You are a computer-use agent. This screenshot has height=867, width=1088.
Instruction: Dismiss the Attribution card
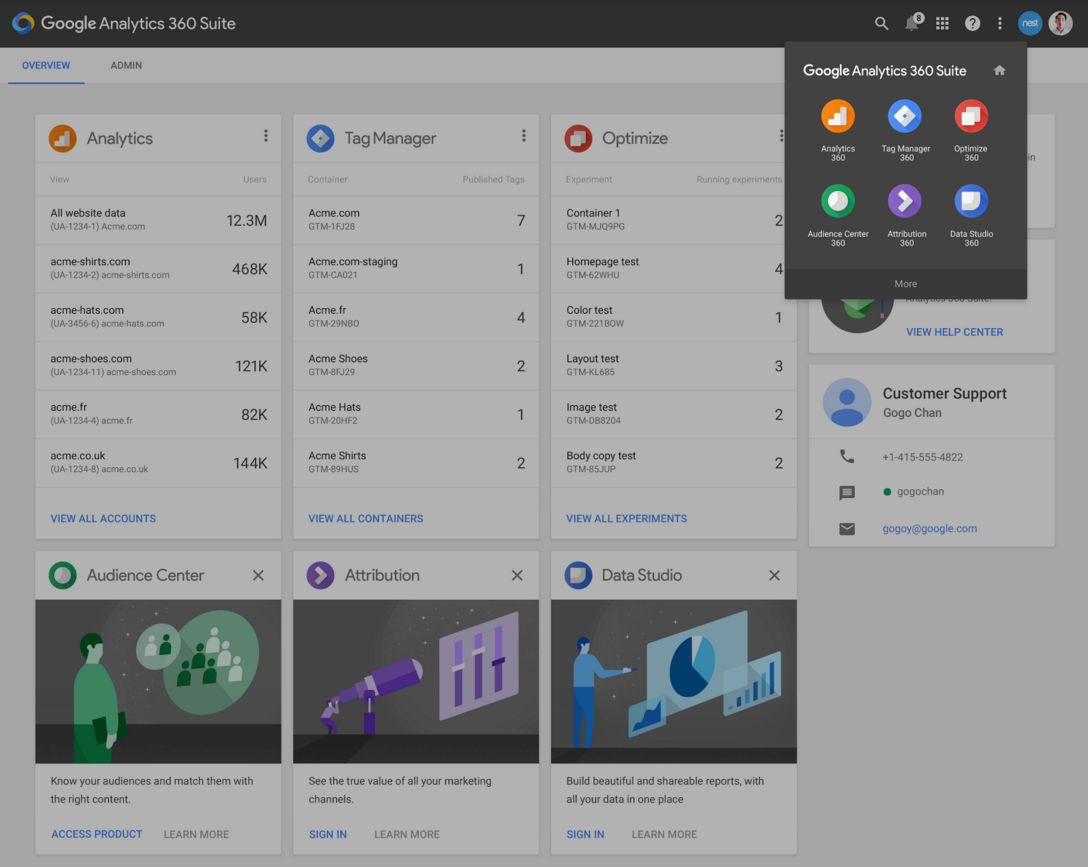(517, 575)
